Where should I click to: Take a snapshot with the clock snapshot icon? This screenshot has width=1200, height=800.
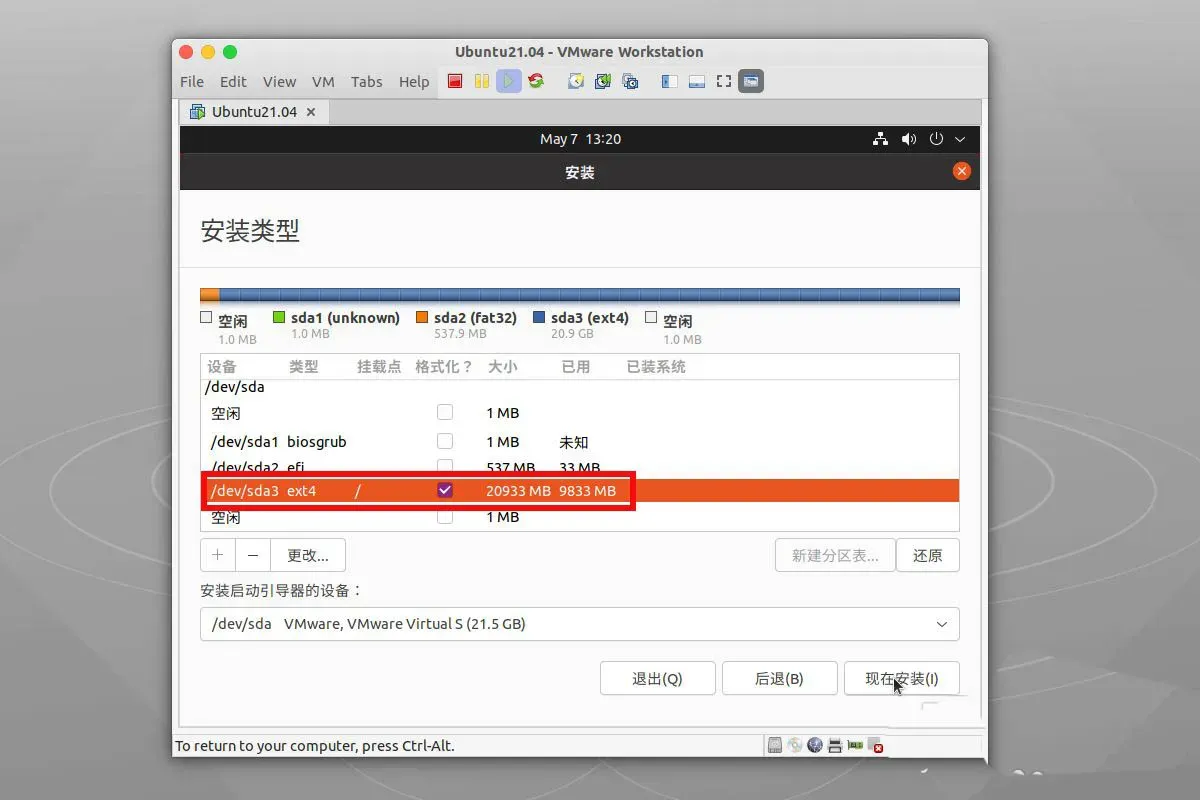tap(576, 82)
